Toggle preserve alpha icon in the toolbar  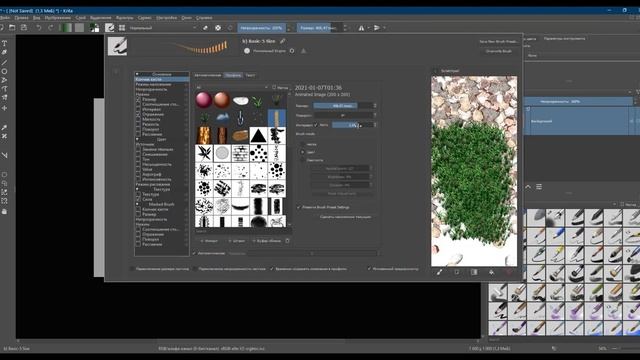[218, 28]
